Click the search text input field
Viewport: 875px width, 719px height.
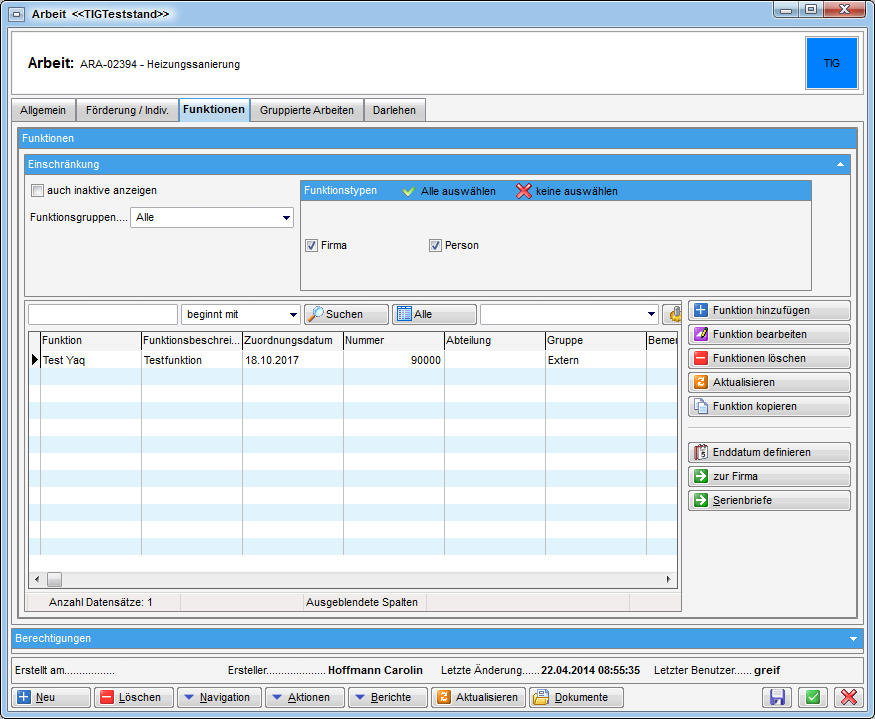[x=103, y=314]
